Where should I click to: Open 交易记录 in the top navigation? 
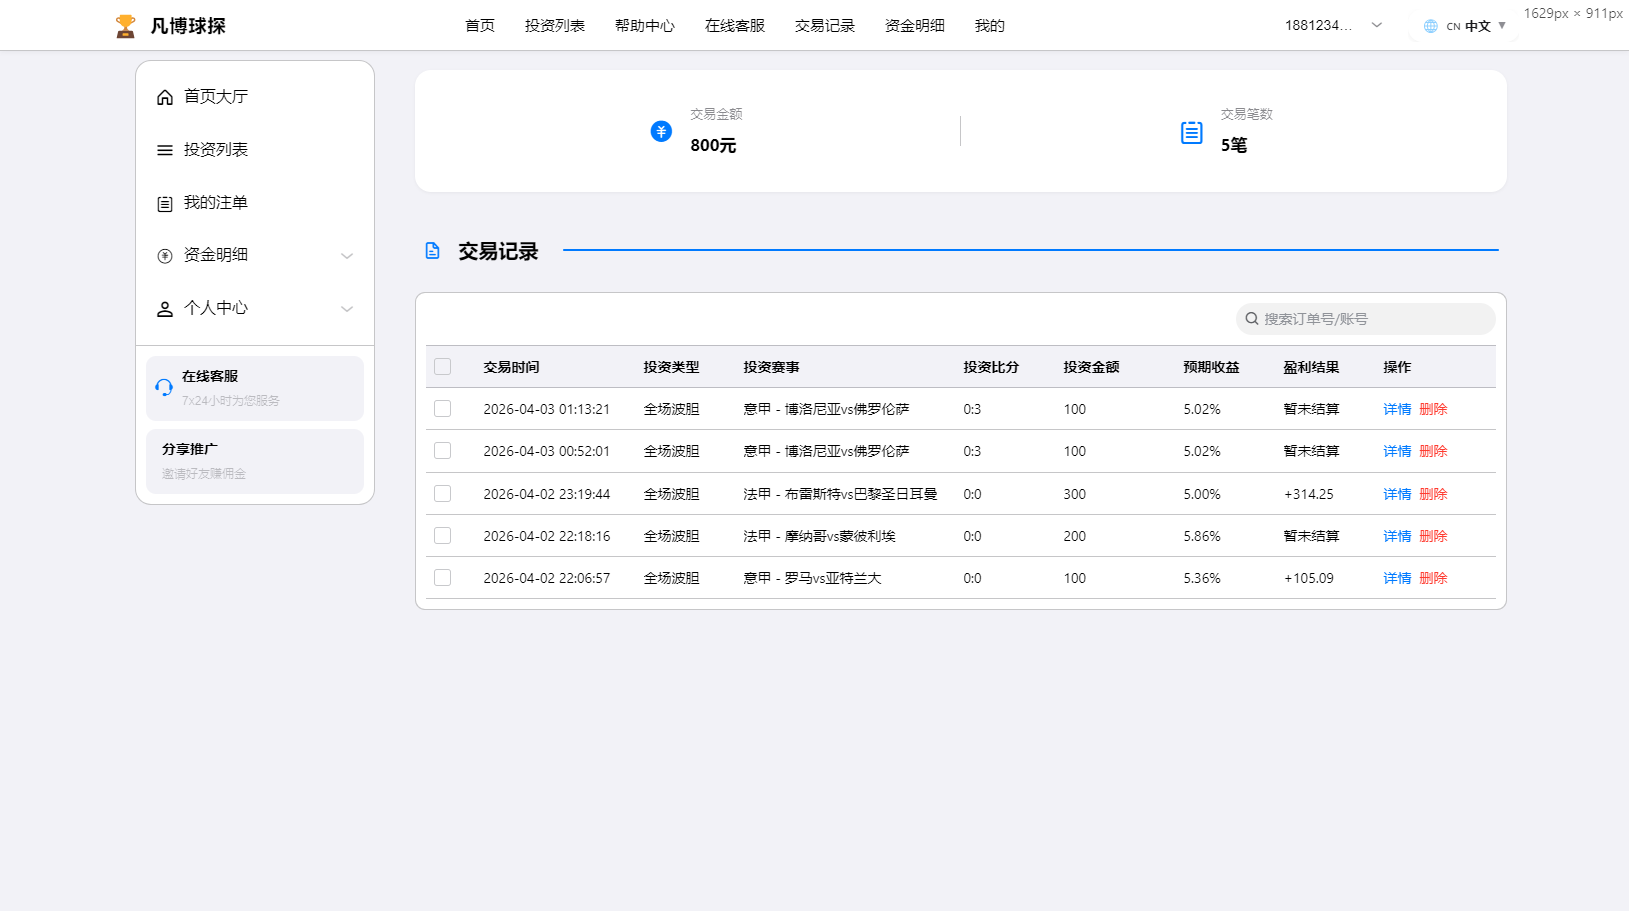tap(825, 26)
